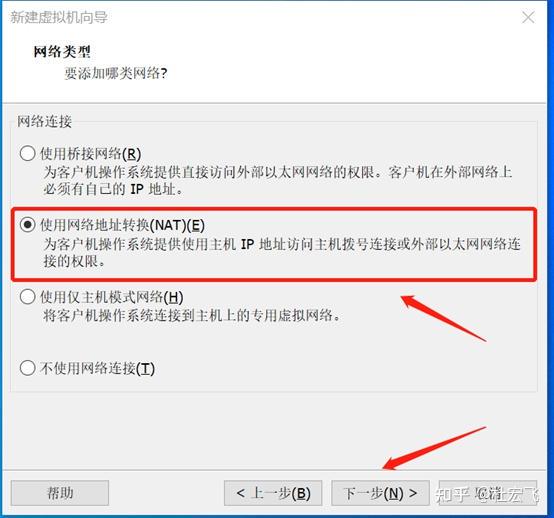Click the bridged network description paragraph

[x=278, y=181]
